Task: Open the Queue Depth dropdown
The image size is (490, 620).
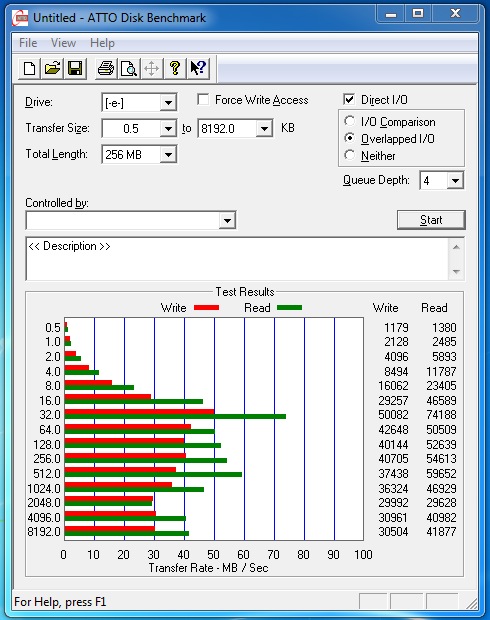Action: click(455, 181)
